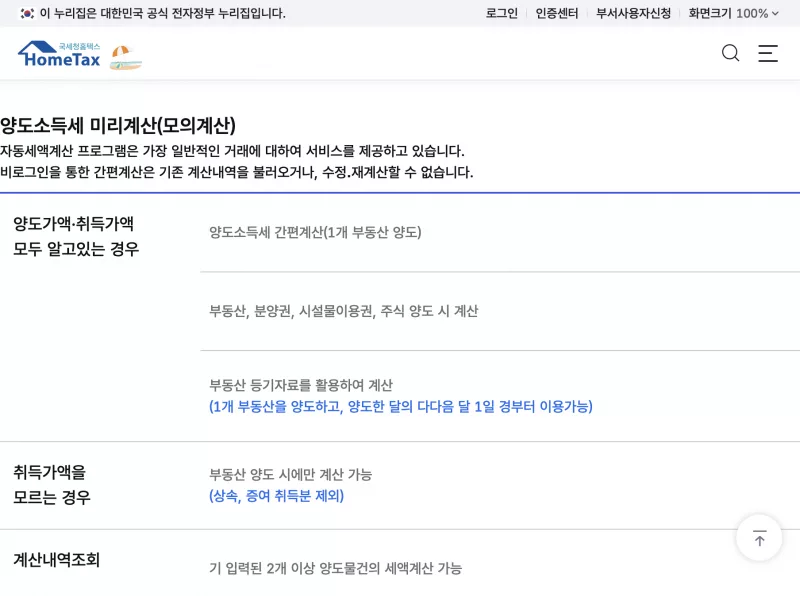Open the search magnifier icon

pos(731,53)
